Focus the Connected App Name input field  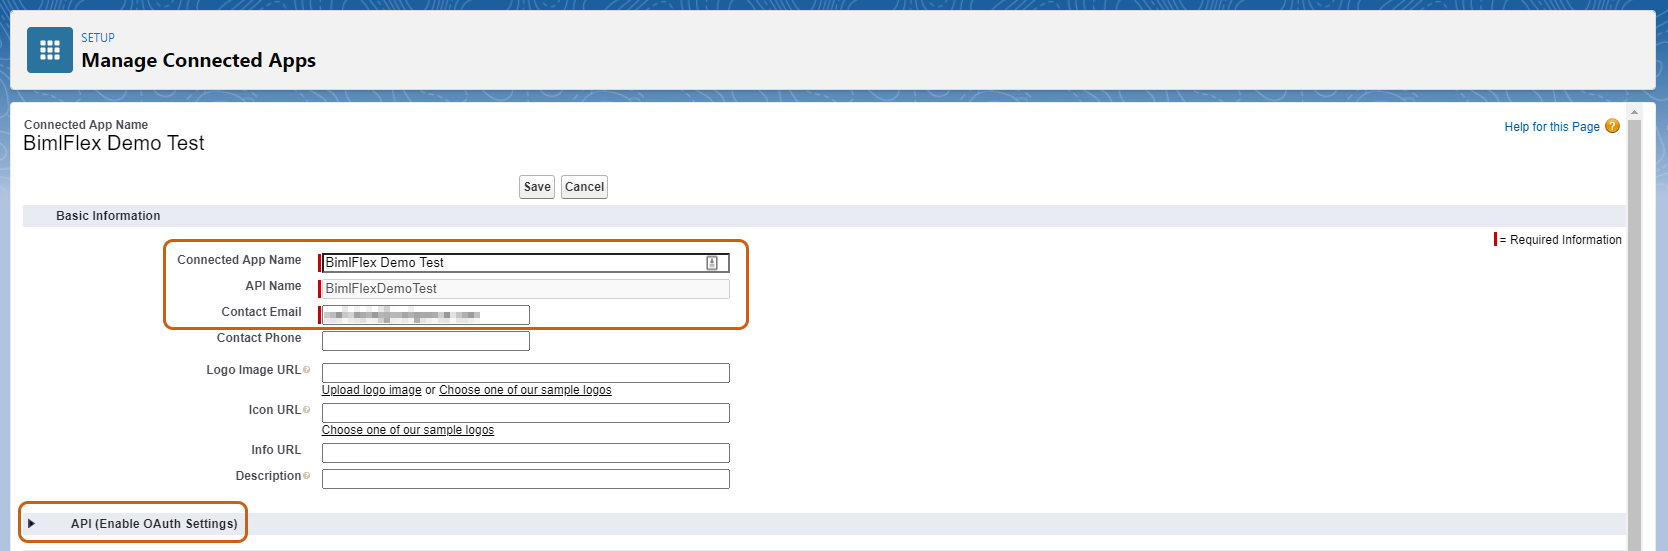[525, 263]
